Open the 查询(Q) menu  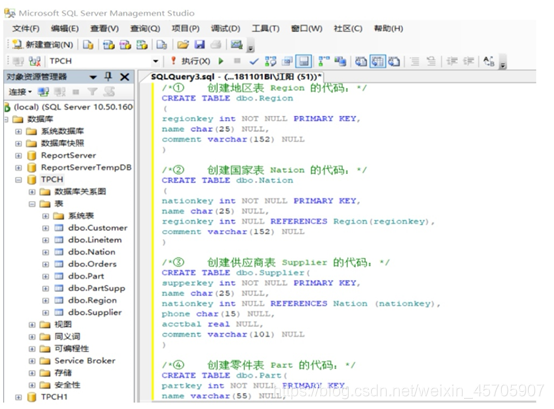[x=145, y=28]
